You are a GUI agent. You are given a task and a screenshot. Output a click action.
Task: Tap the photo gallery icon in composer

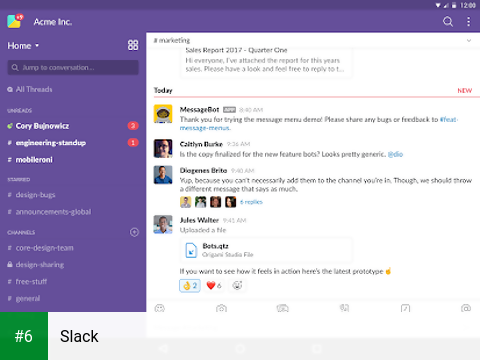tap(283, 308)
